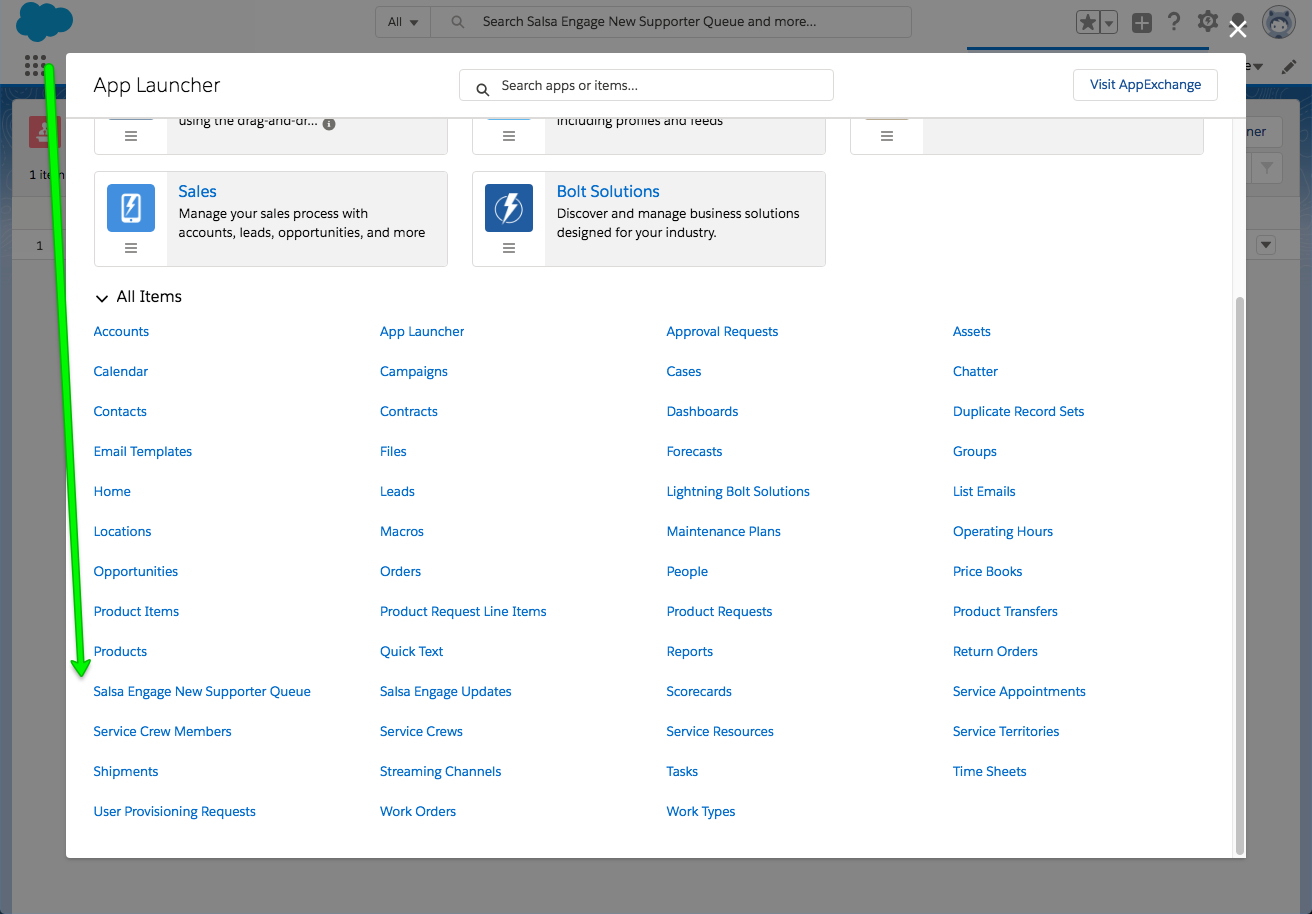Open Lightning Bolt Solutions item
Screen dimensions: 1312x914
point(738,491)
